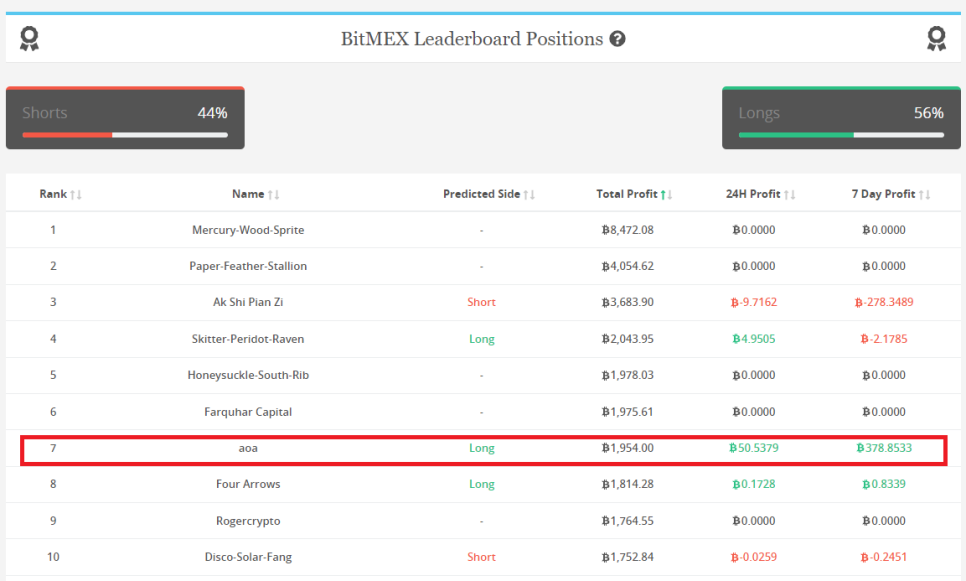Viewport: 966px width, 581px height.
Task: Open the help question mark icon beside title
Action: (617, 39)
